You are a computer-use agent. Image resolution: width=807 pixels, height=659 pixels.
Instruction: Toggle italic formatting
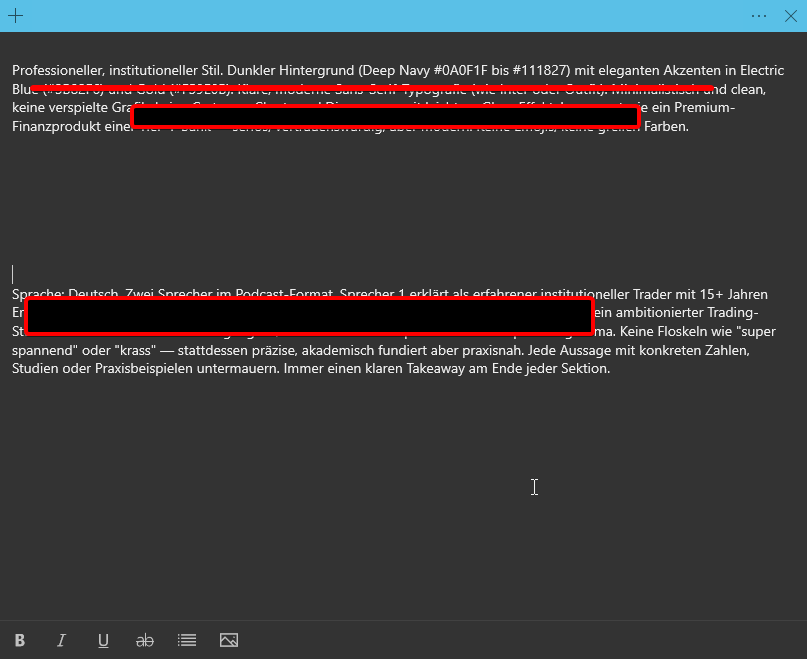tap(61, 640)
